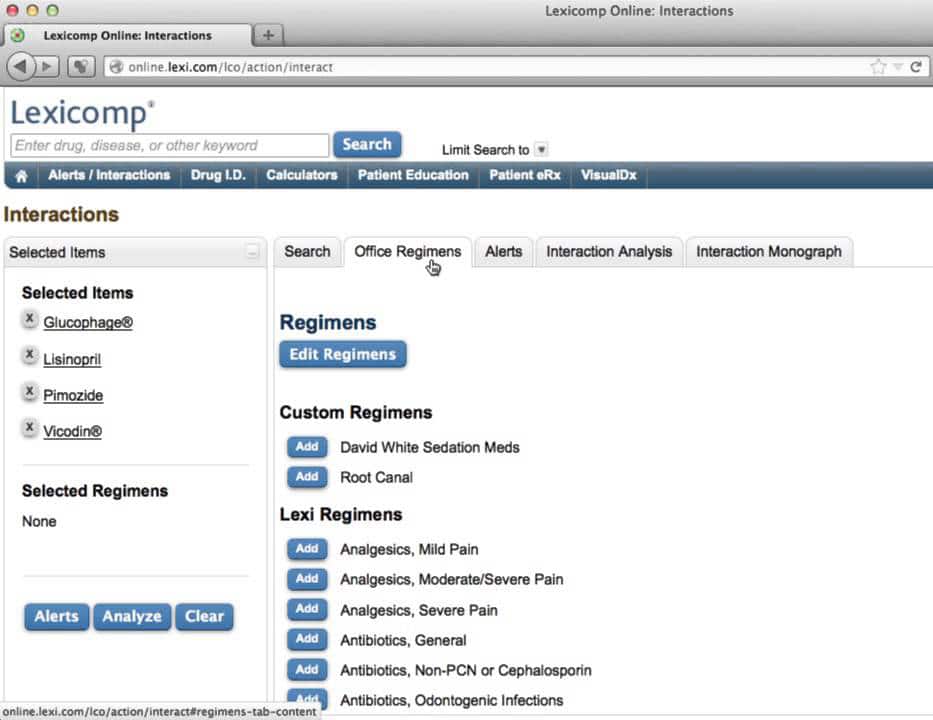The height and width of the screenshot is (720, 933).
Task: Click the Analgesics, Mild Pain regimen name
Action: (x=409, y=549)
